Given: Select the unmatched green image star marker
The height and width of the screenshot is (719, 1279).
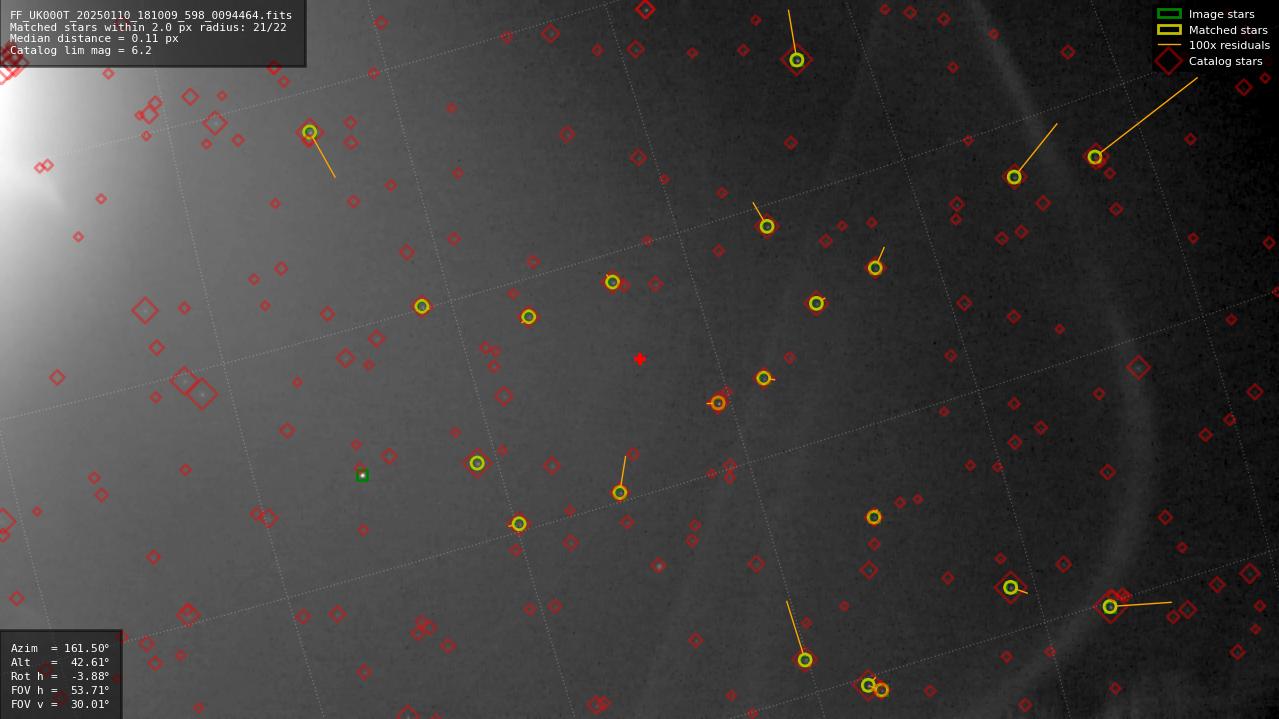Looking at the screenshot, I should pos(362,476).
